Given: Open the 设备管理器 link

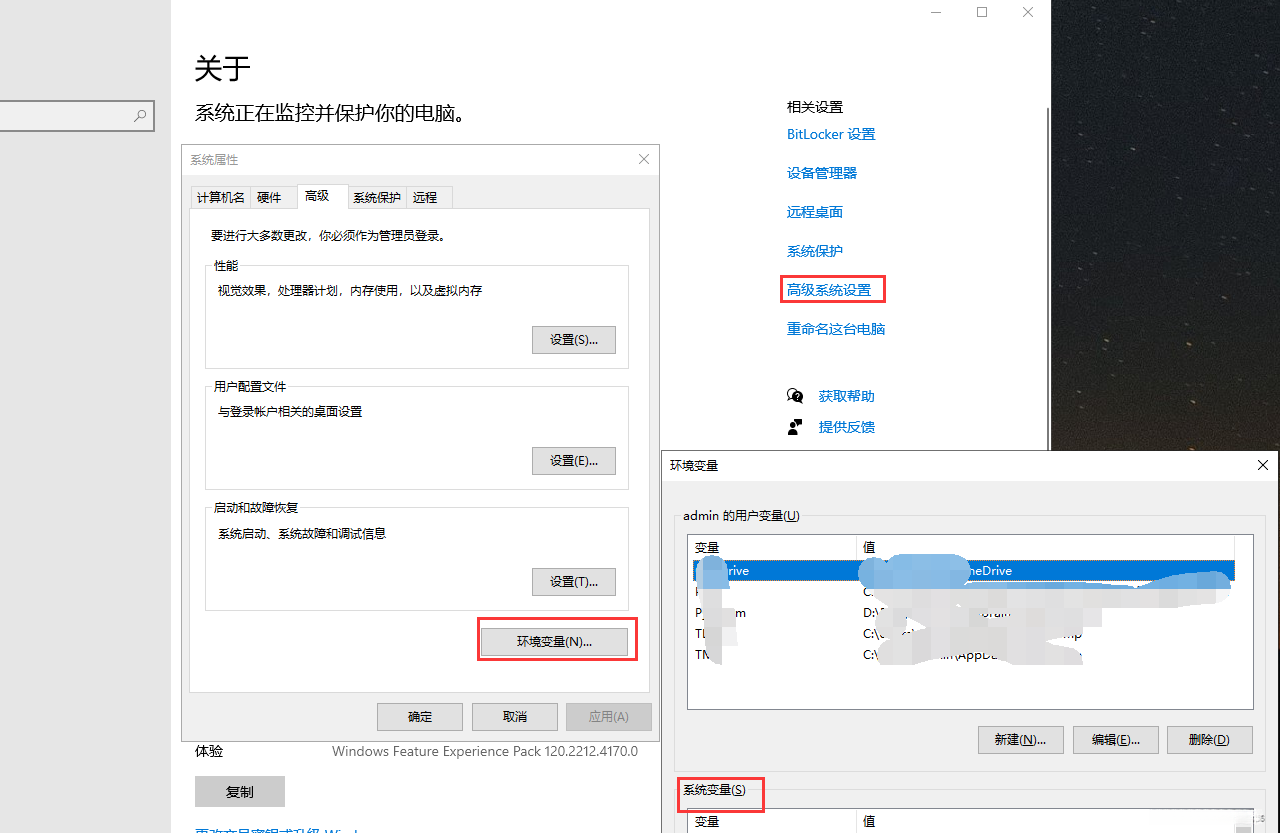Looking at the screenshot, I should (821, 172).
